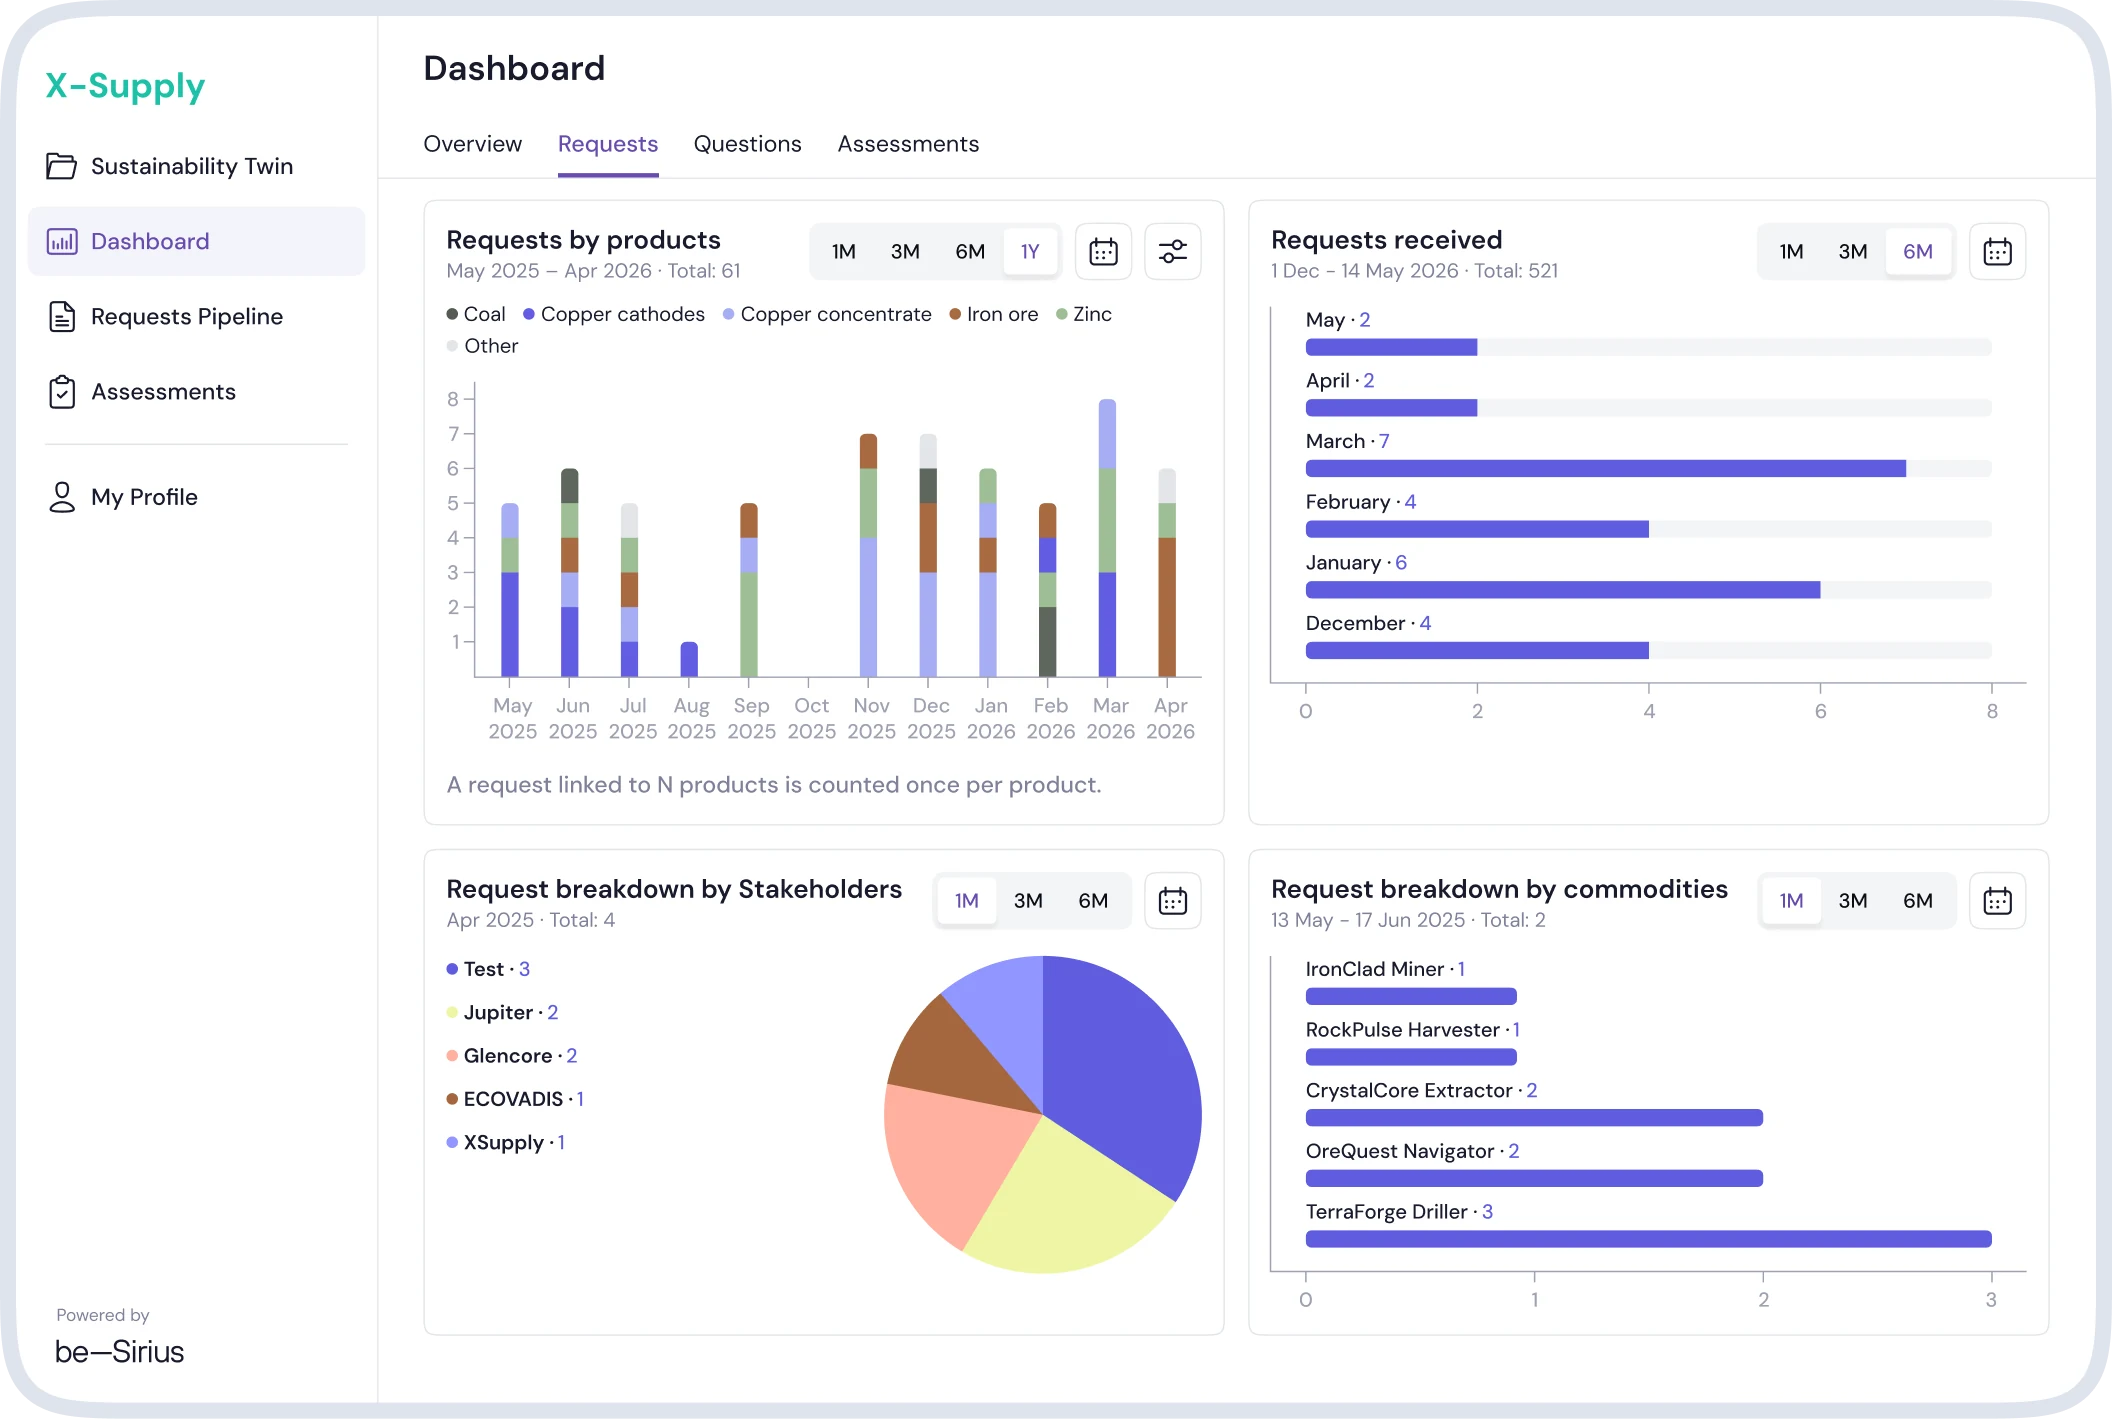Click the August 2025 bar in chart

click(x=689, y=659)
